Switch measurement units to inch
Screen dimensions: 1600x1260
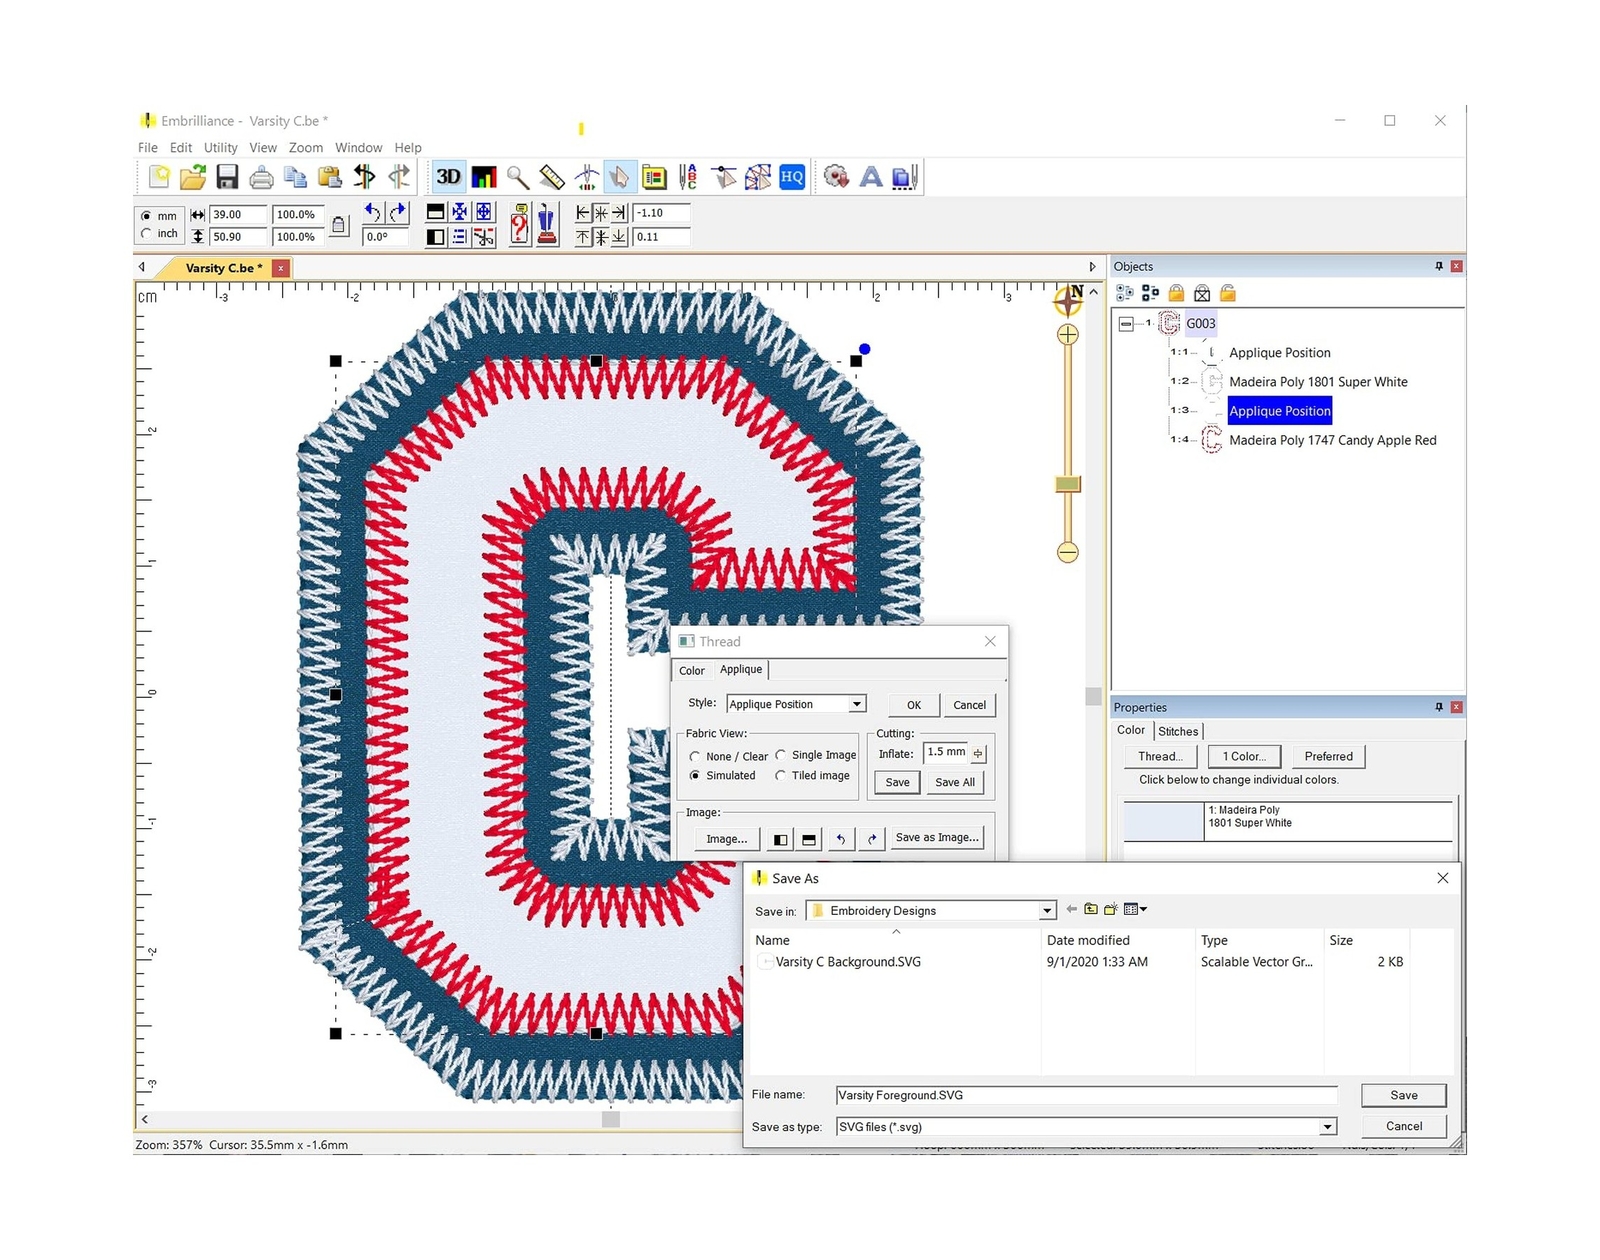pos(147,233)
